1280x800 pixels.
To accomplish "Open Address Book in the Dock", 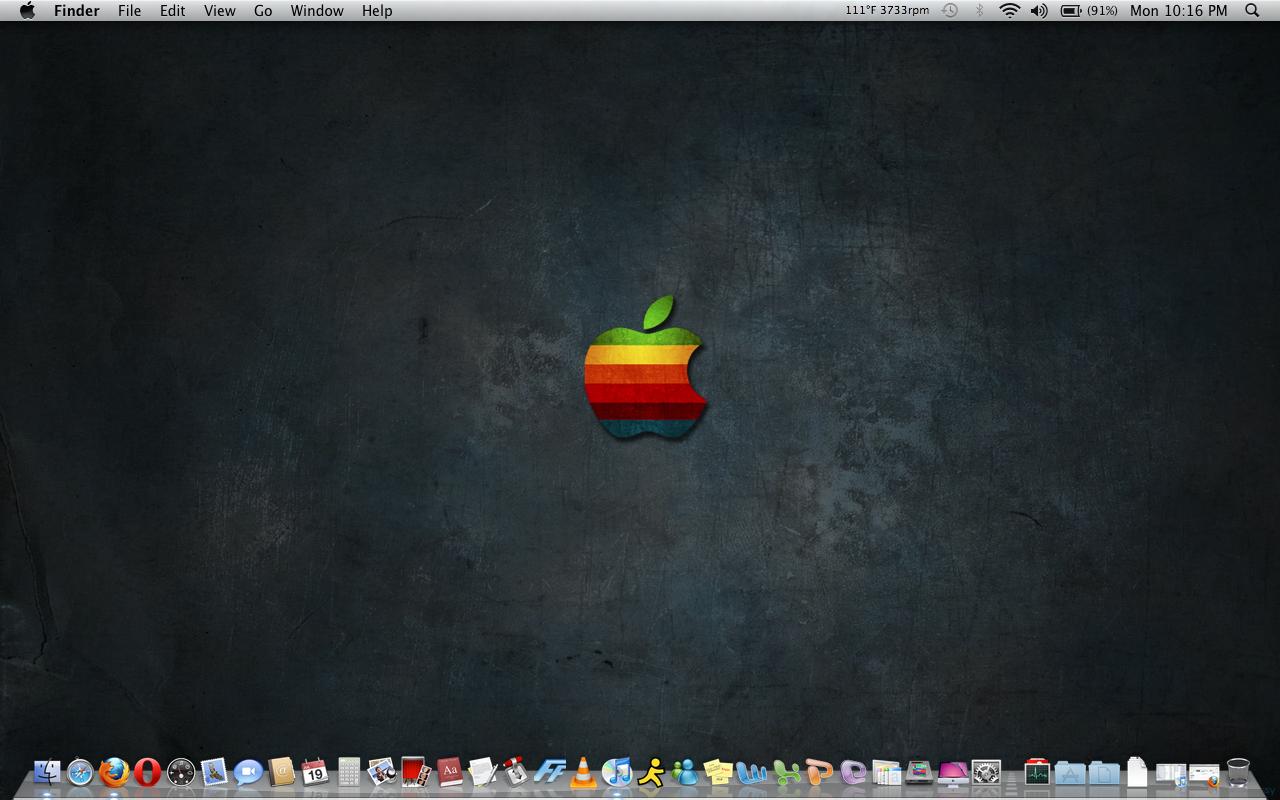I will (x=282, y=772).
